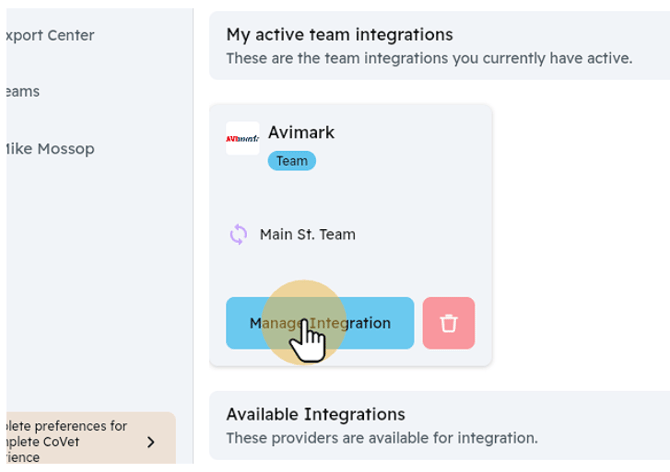Click the providers available for integration text
Image resolution: width=670 pixels, height=472 pixels.
tap(381, 437)
